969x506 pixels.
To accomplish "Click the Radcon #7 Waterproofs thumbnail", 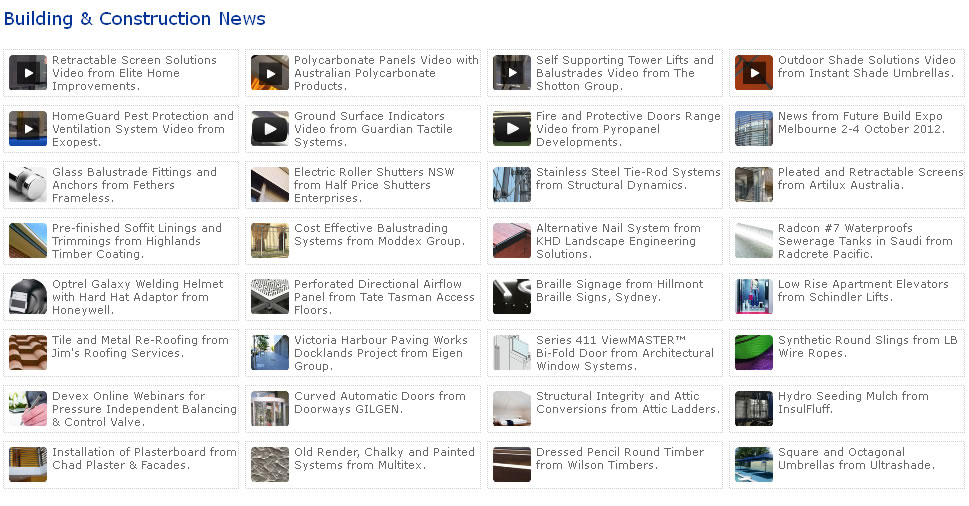I will point(754,241).
